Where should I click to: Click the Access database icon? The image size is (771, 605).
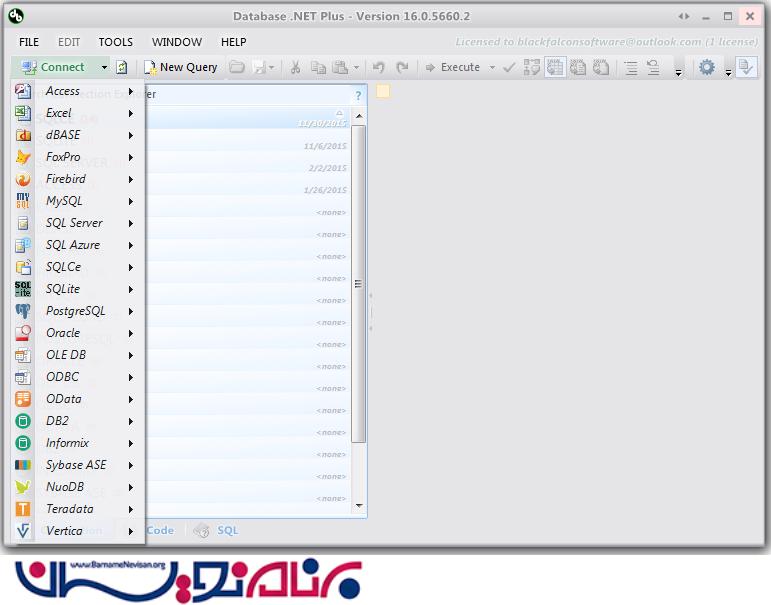pyautogui.click(x=23, y=91)
